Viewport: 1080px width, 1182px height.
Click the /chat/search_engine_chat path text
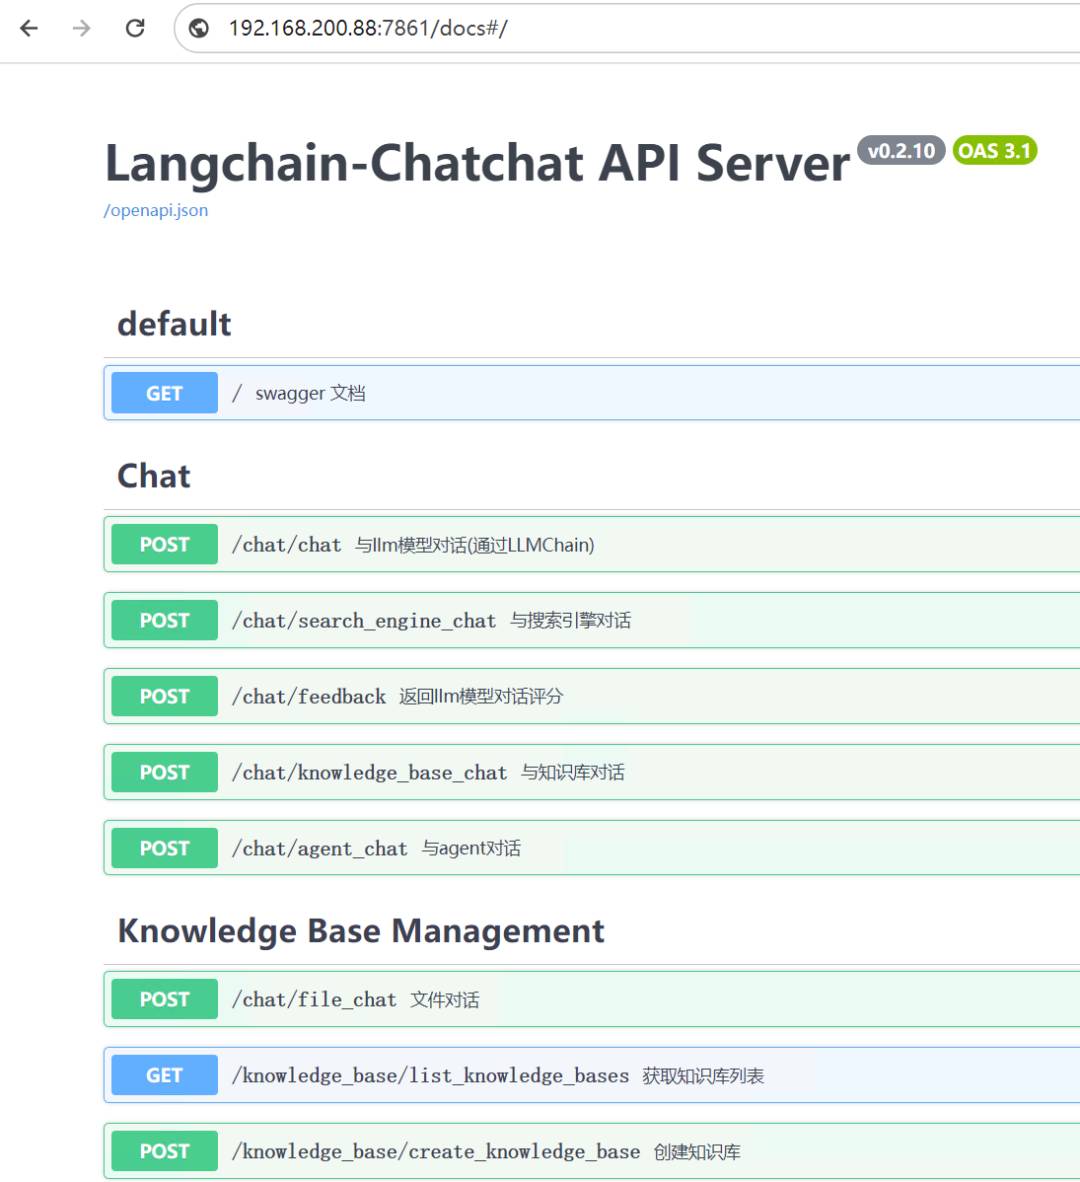pos(364,621)
